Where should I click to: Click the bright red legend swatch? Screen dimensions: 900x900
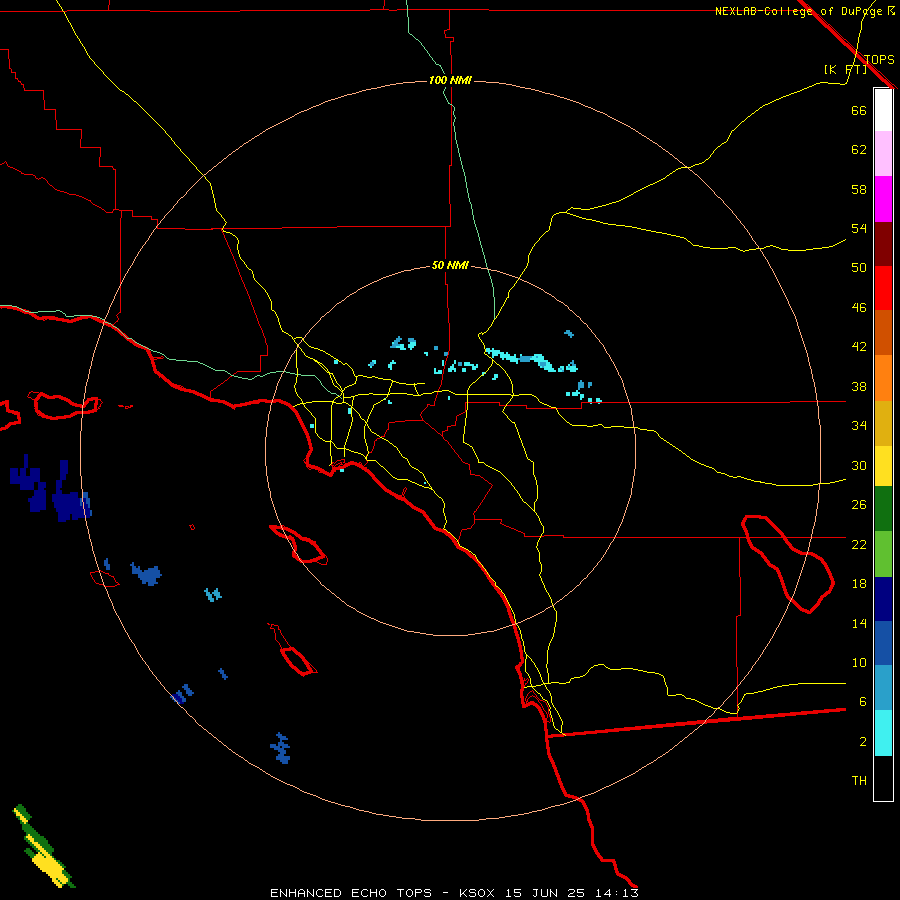(x=883, y=288)
